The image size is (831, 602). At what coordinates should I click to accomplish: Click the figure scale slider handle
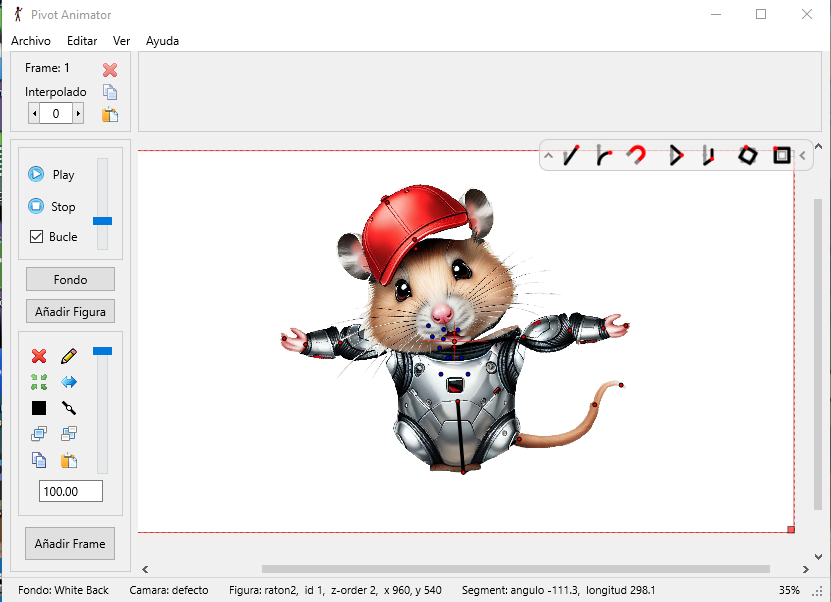[102, 351]
